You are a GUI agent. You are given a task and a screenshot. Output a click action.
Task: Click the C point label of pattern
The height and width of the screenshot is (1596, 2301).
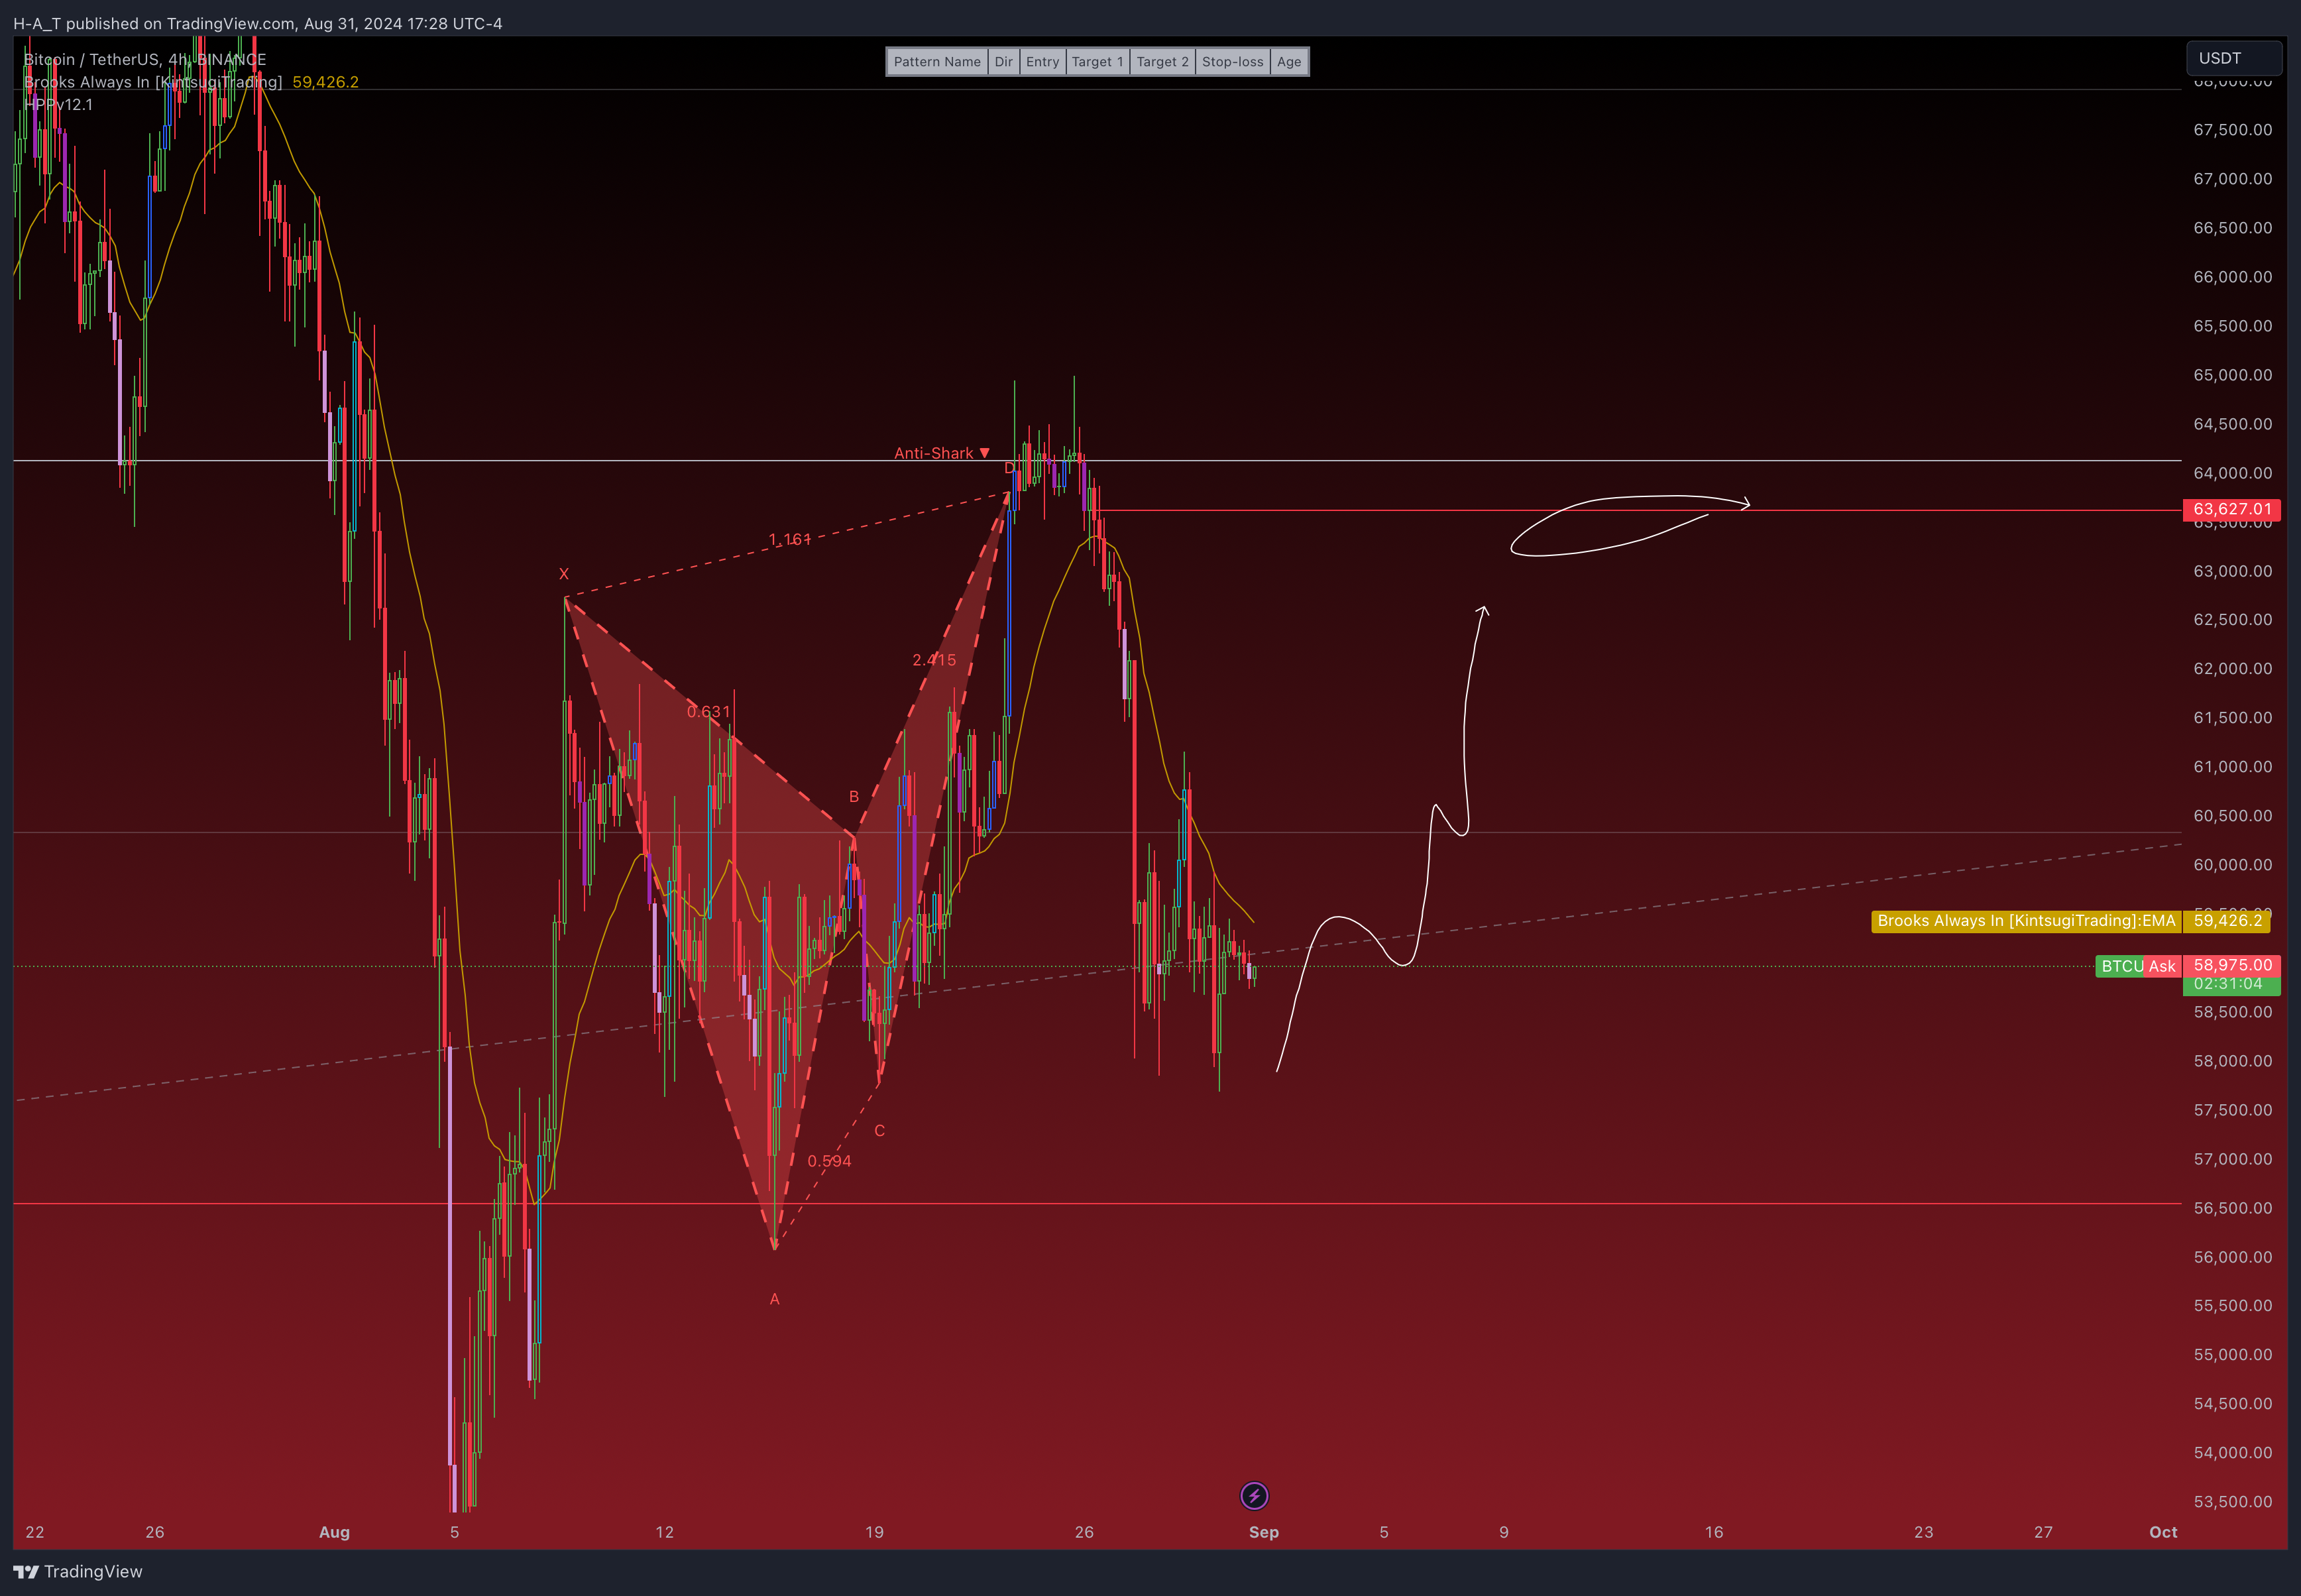[880, 1131]
